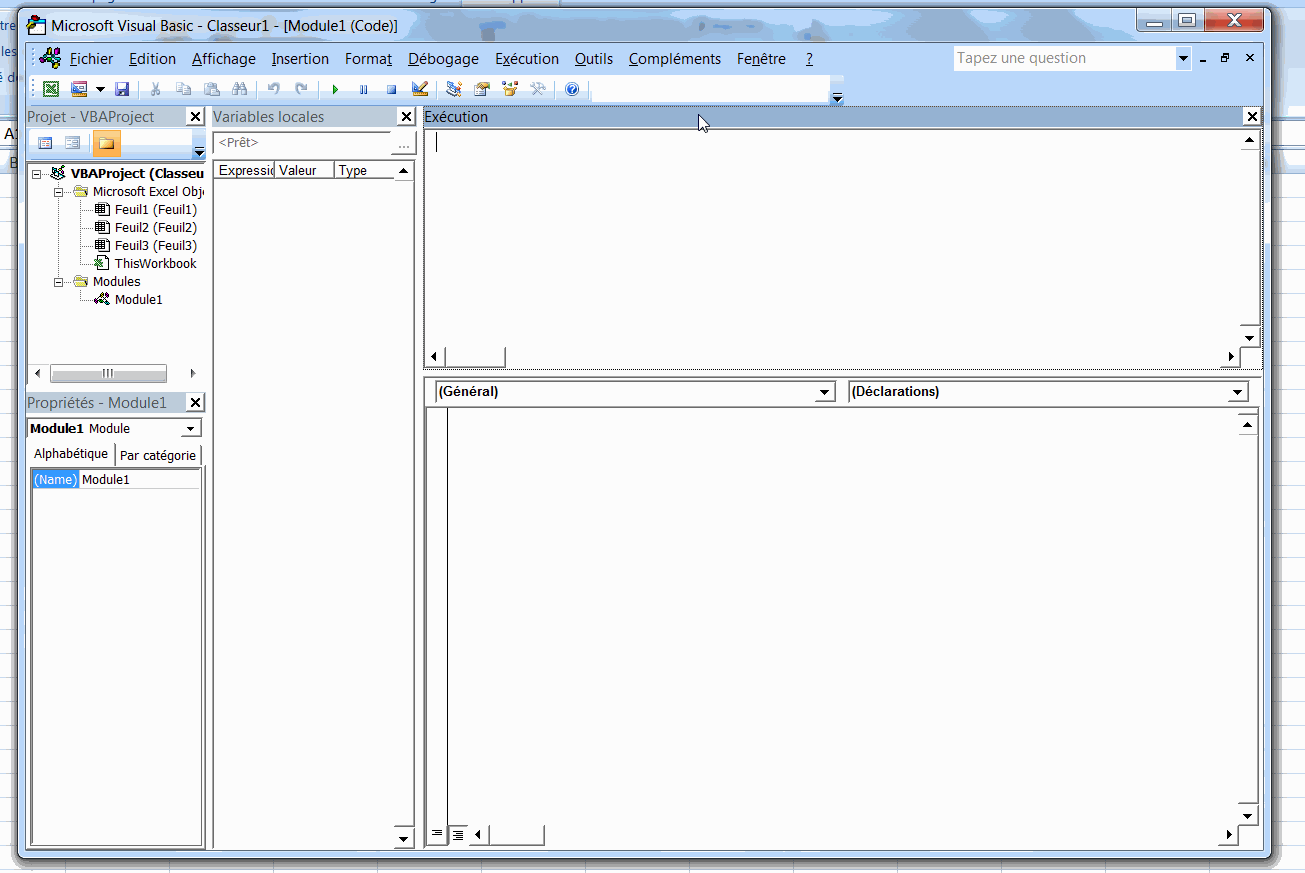1305x873 pixels.
Task: Open the Toolbox icon
Action: pyautogui.click(x=538, y=89)
